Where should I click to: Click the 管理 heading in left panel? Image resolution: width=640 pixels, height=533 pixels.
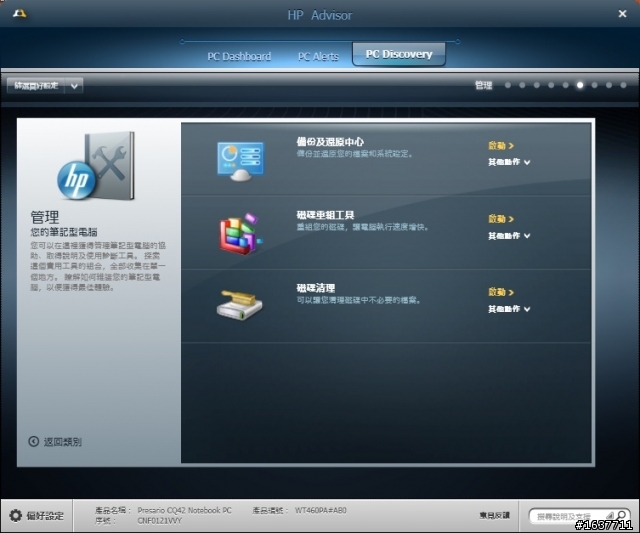click(x=45, y=217)
